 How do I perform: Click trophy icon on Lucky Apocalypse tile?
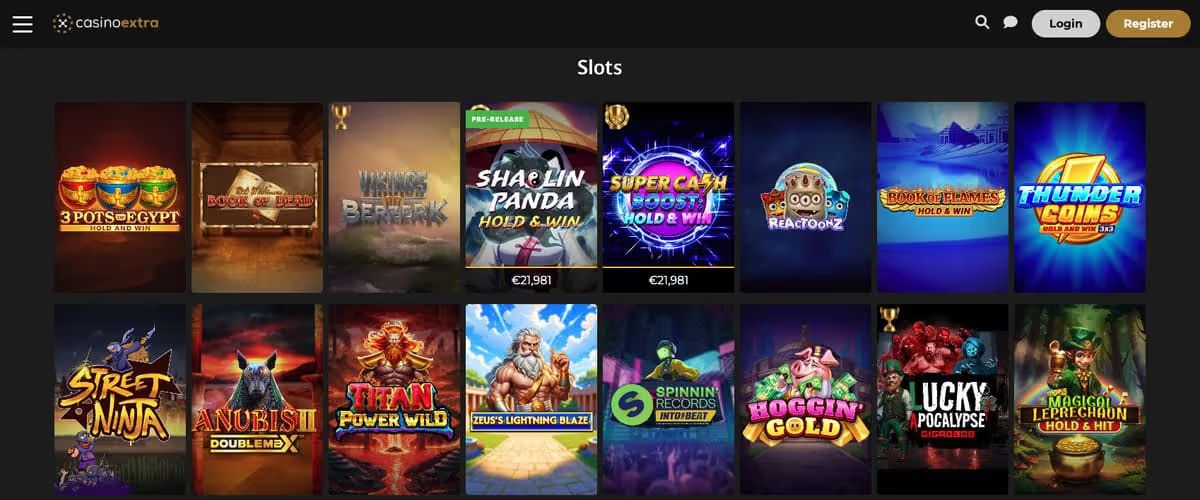(x=889, y=318)
